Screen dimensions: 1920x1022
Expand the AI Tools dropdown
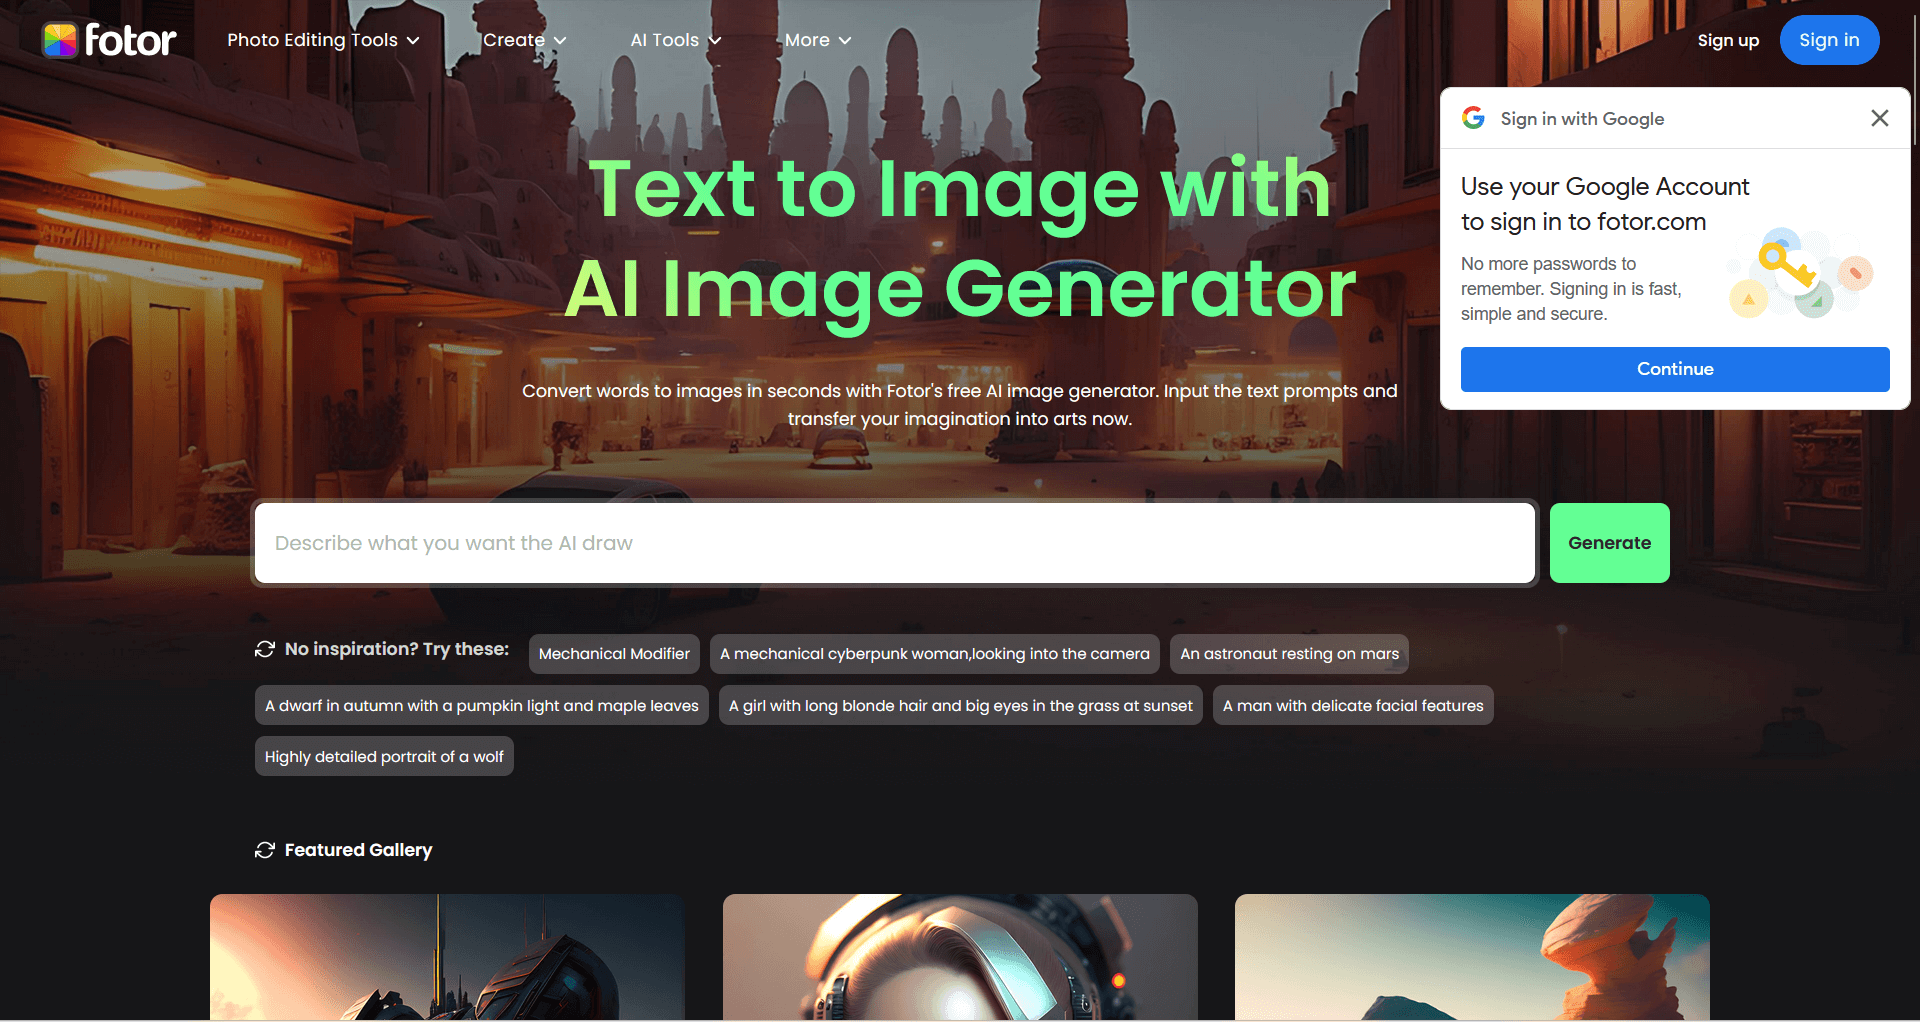point(675,40)
